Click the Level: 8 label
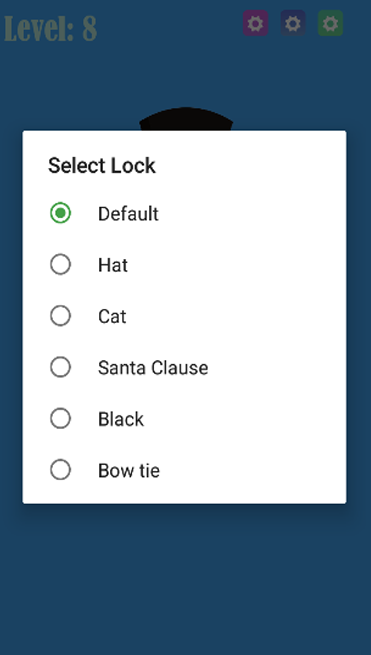Viewport: 371px width, 655px height. point(51,28)
